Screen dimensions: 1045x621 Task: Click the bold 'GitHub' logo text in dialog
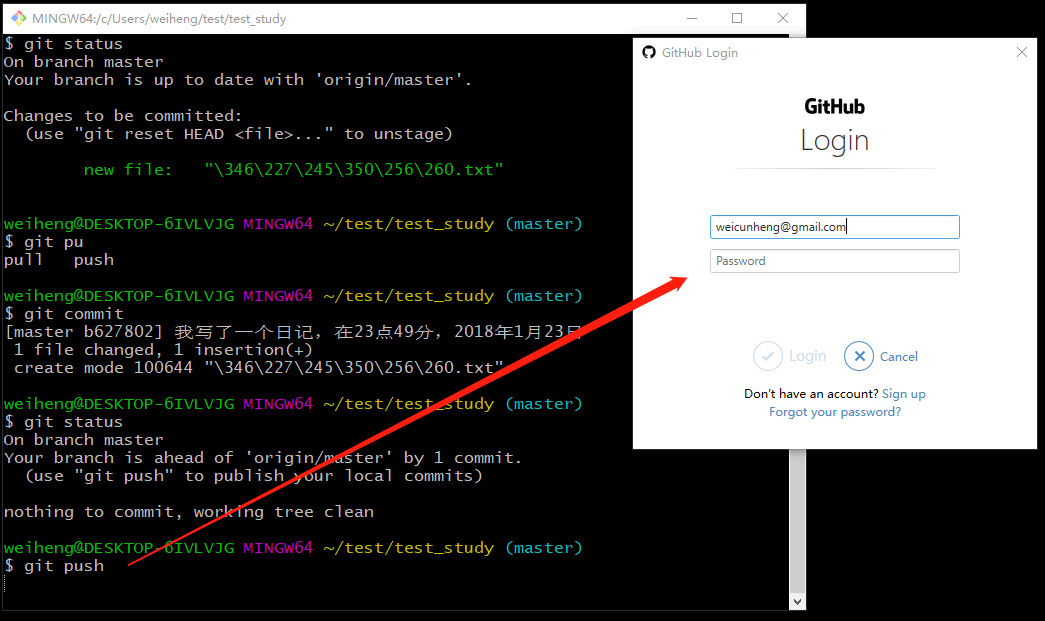[834, 107]
